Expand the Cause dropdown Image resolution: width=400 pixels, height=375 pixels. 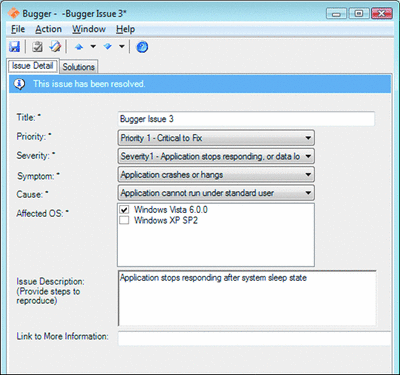click(216, 193)
